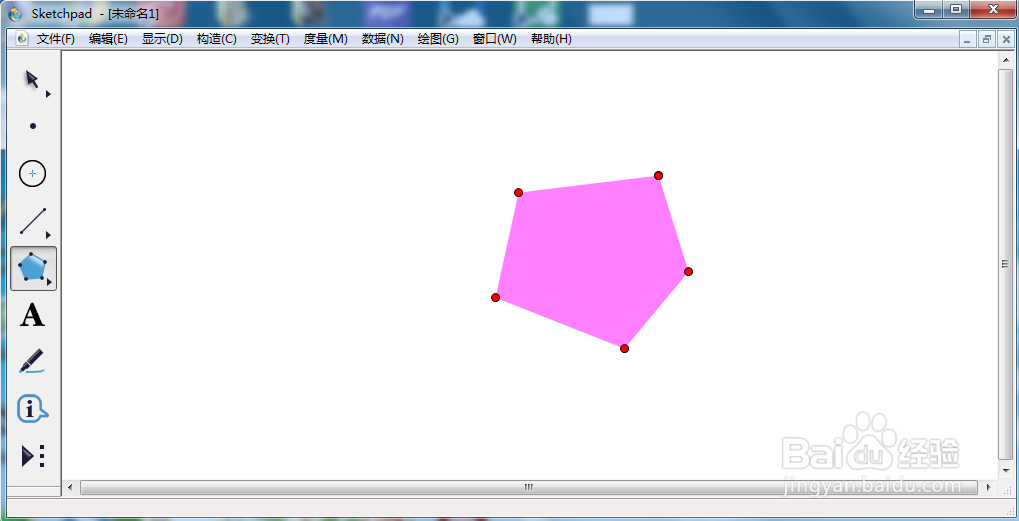Viewport: 1019px width, 521px height.
Task: Open the 帮助(H) menu
Action: coord(551,39)
